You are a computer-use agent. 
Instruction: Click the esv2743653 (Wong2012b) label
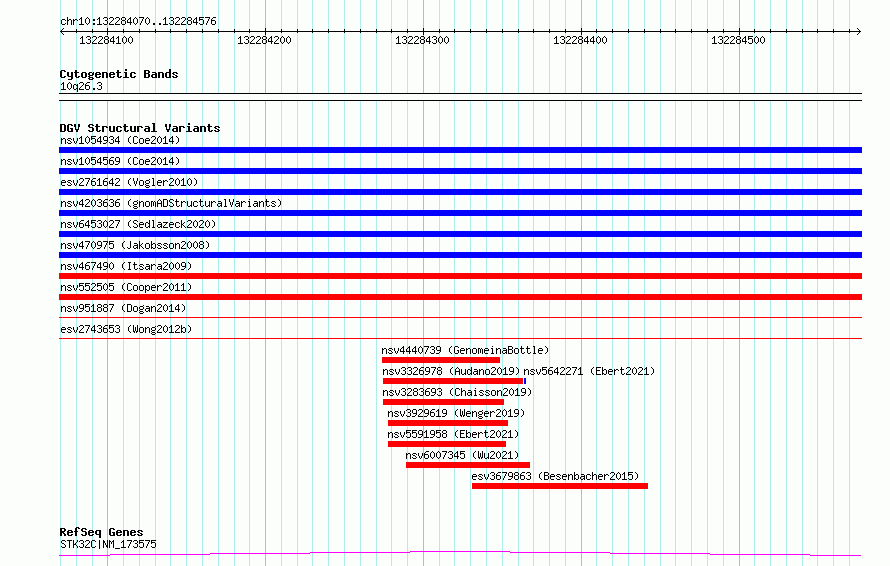(x=126, y=329)
